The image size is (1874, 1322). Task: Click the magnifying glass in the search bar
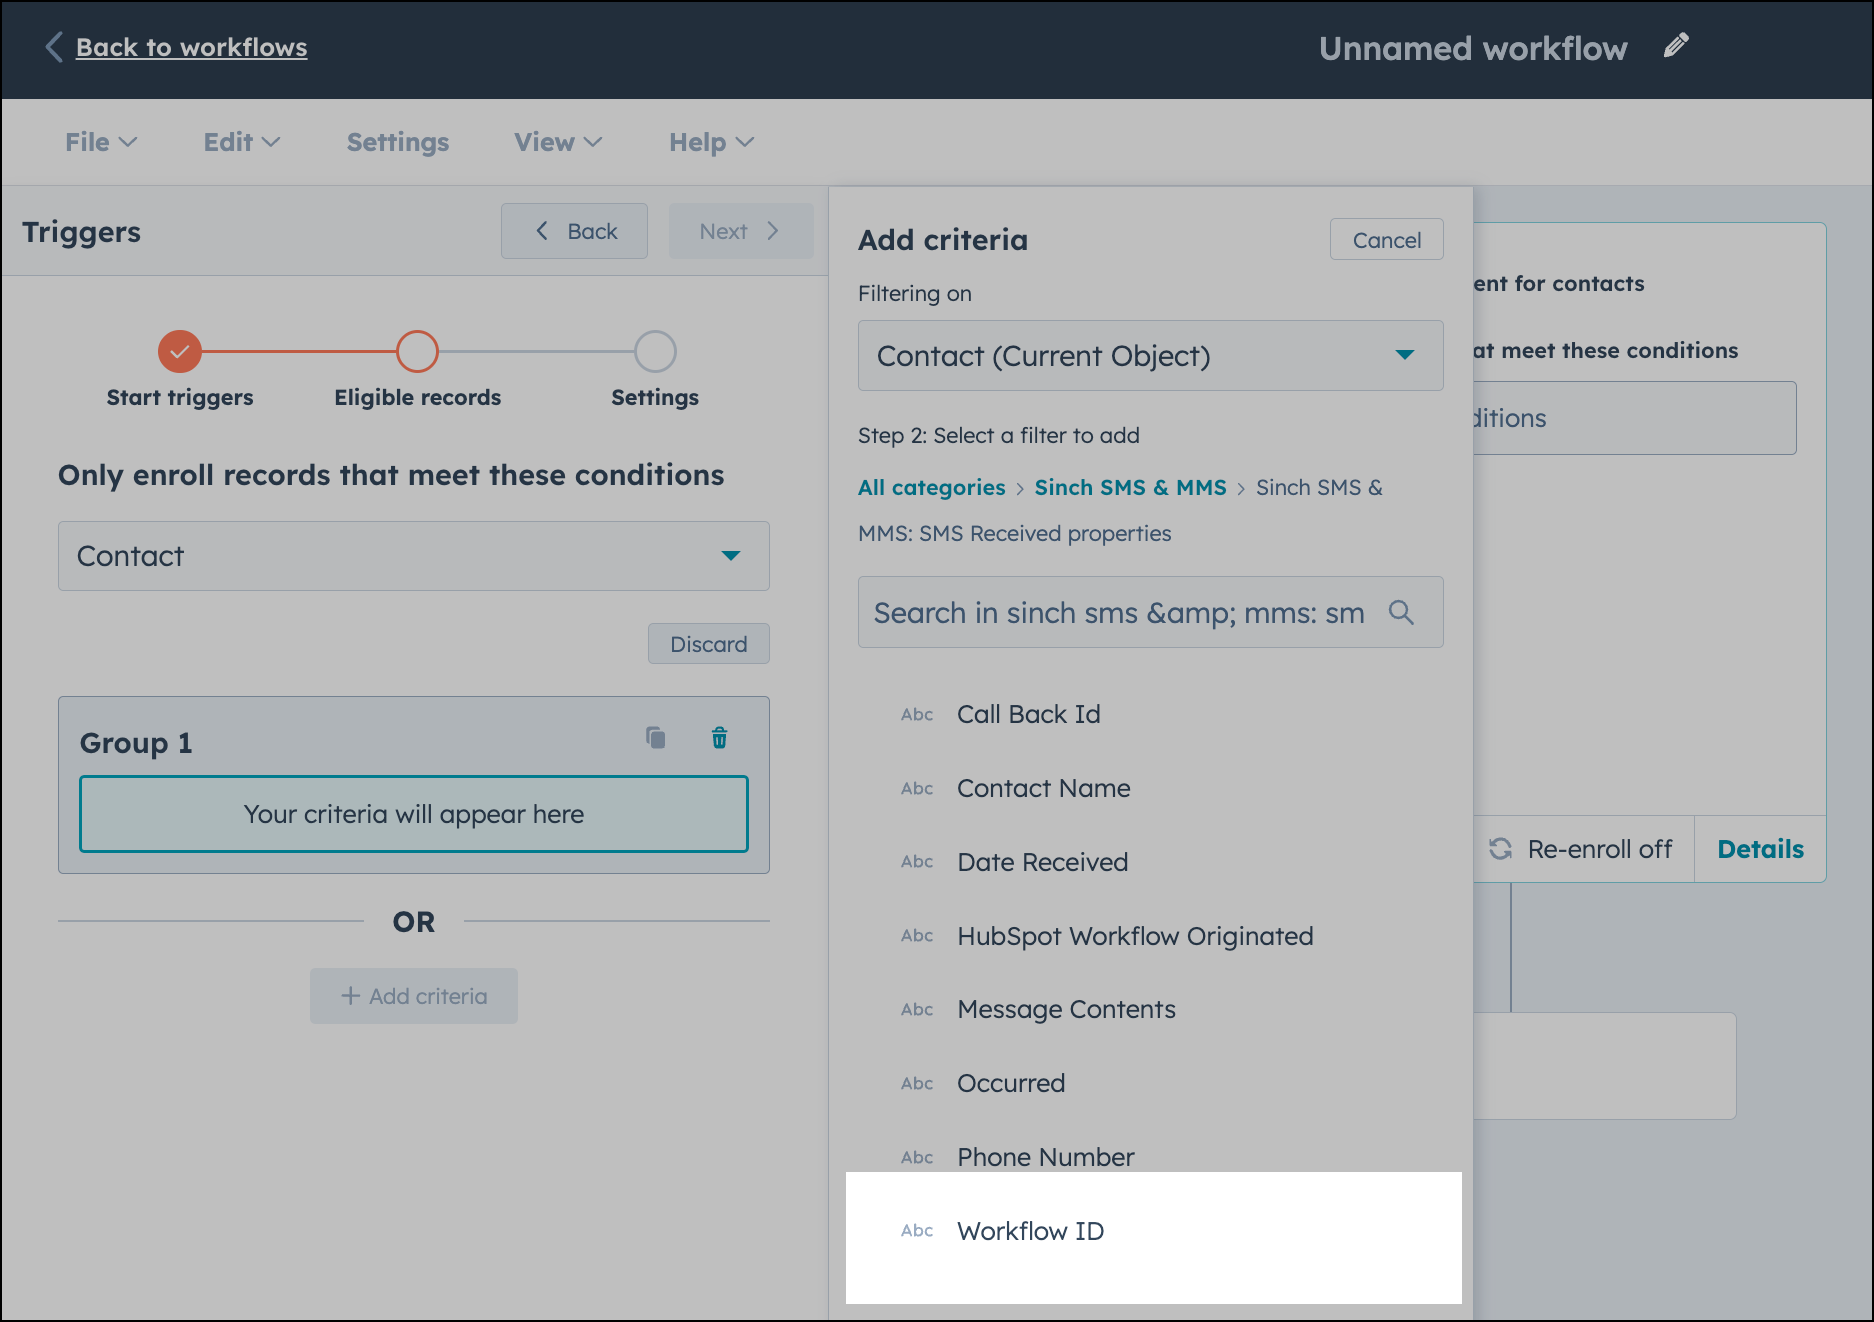pos(1403,612)
